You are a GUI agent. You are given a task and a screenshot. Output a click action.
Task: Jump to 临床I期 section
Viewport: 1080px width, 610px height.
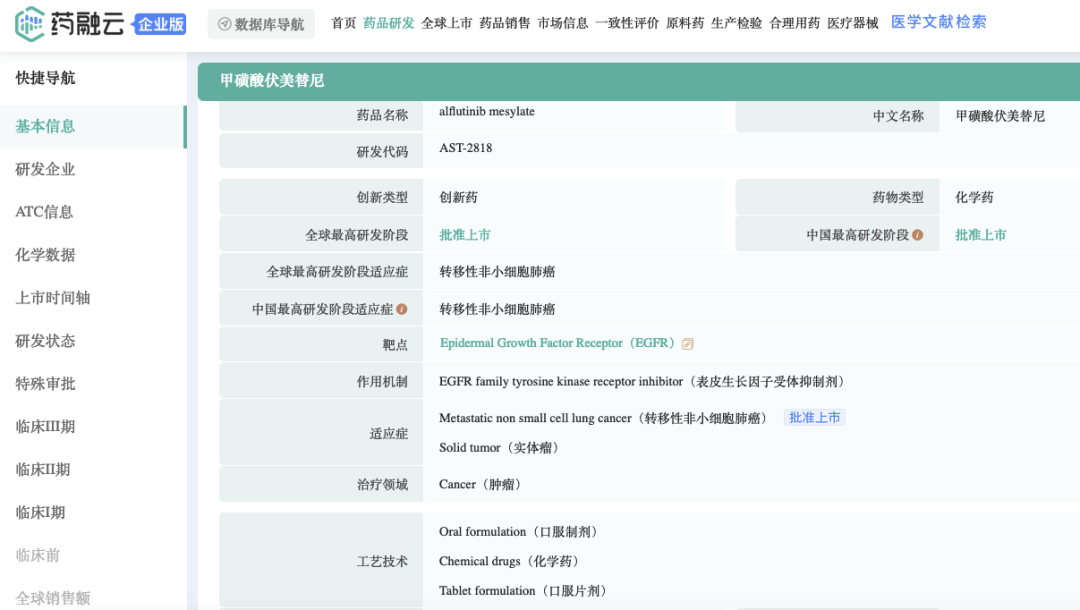pos(41,513)
